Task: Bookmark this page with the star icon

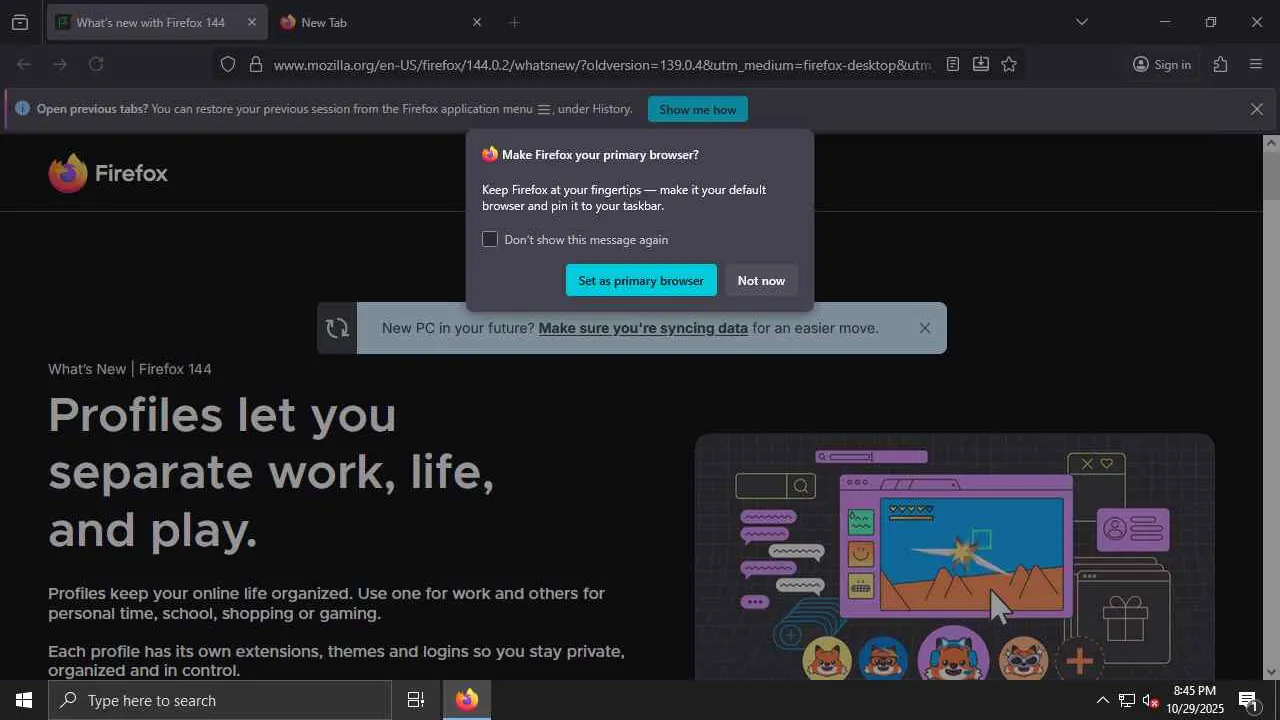Action: [x=1009, y=64]
